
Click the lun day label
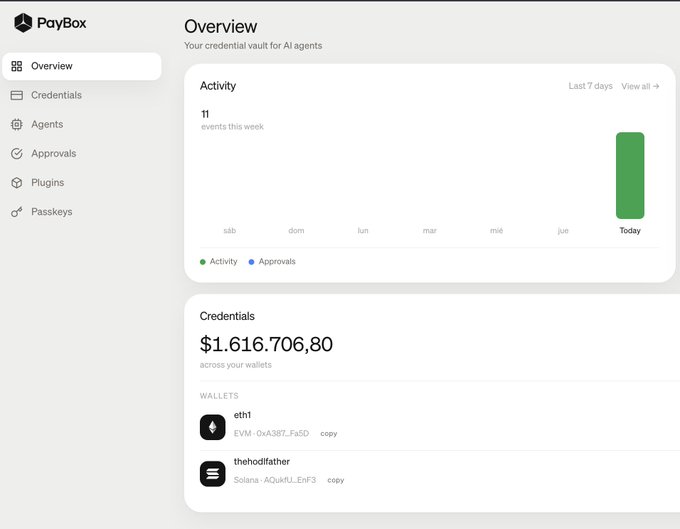(363, 231)
